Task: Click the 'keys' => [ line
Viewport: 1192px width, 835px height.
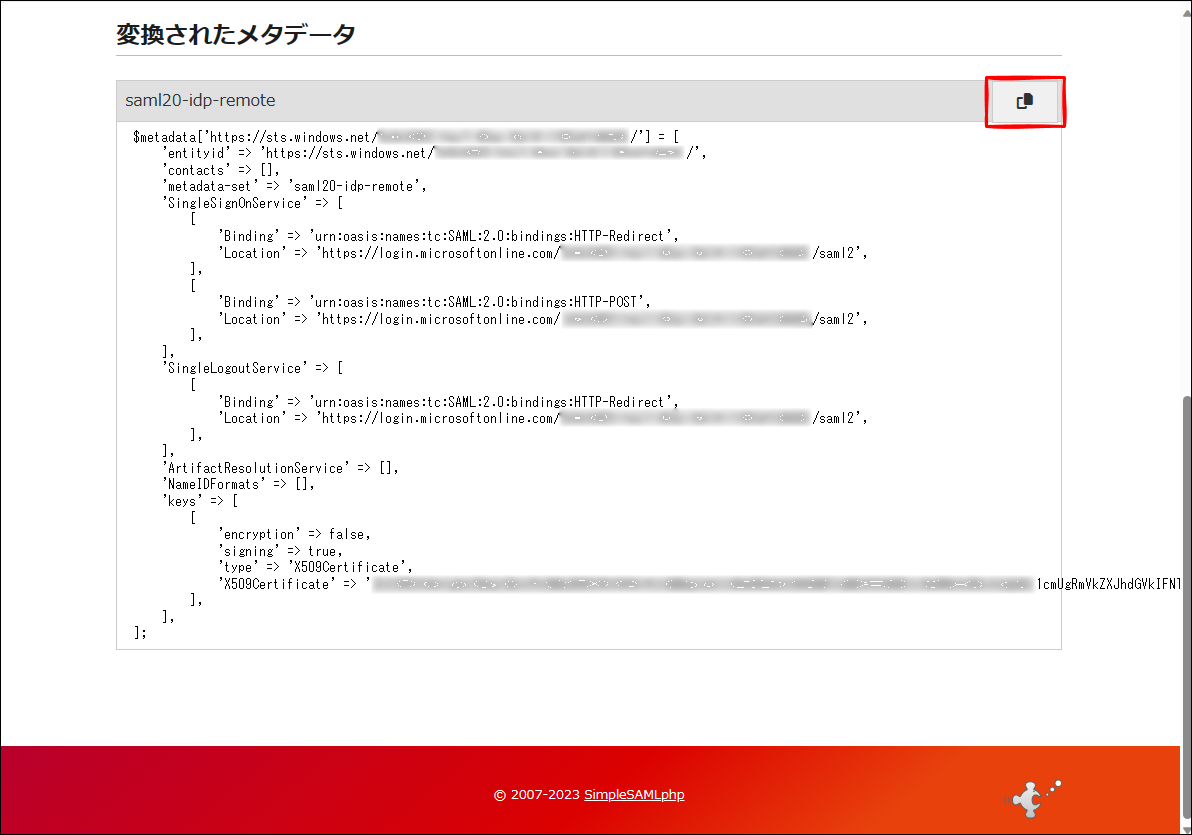Action: 200,500
